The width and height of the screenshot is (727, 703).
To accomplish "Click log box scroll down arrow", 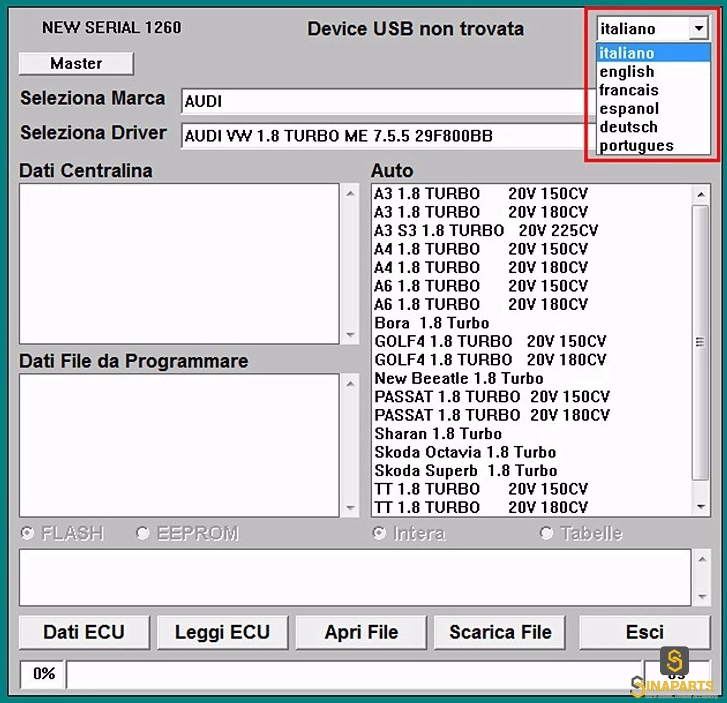I will [x=702, y=596].
